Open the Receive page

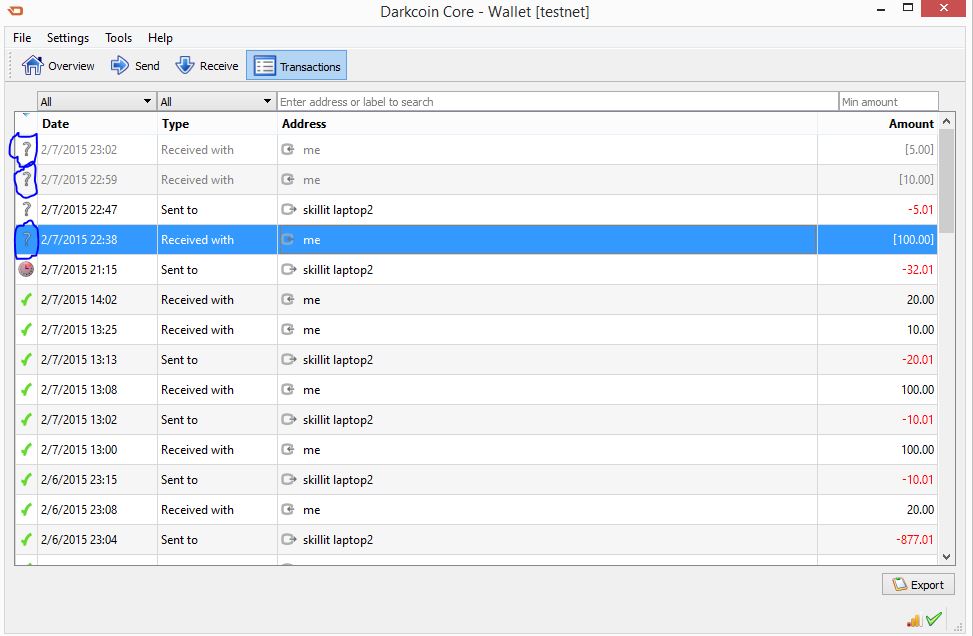(207, 66)
